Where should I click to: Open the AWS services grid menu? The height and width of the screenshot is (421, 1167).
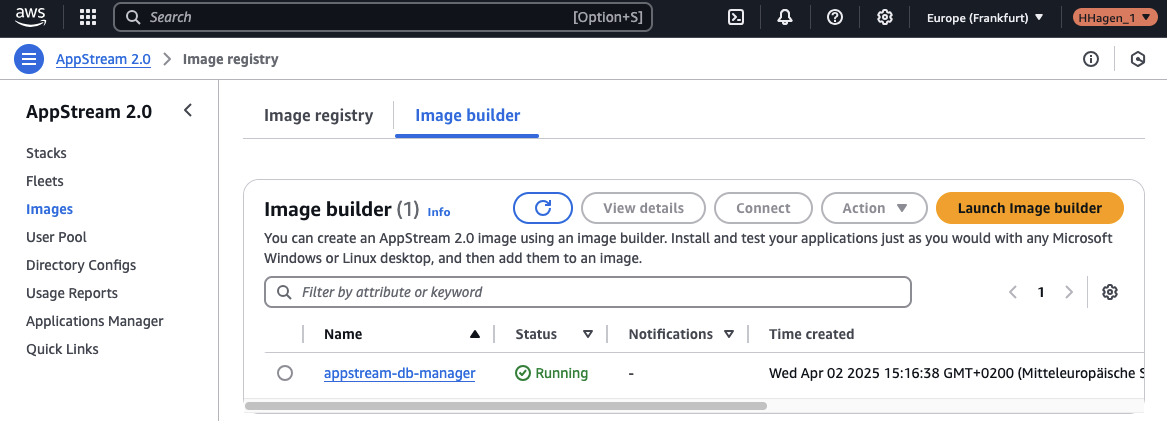click(x=88, y=17)
